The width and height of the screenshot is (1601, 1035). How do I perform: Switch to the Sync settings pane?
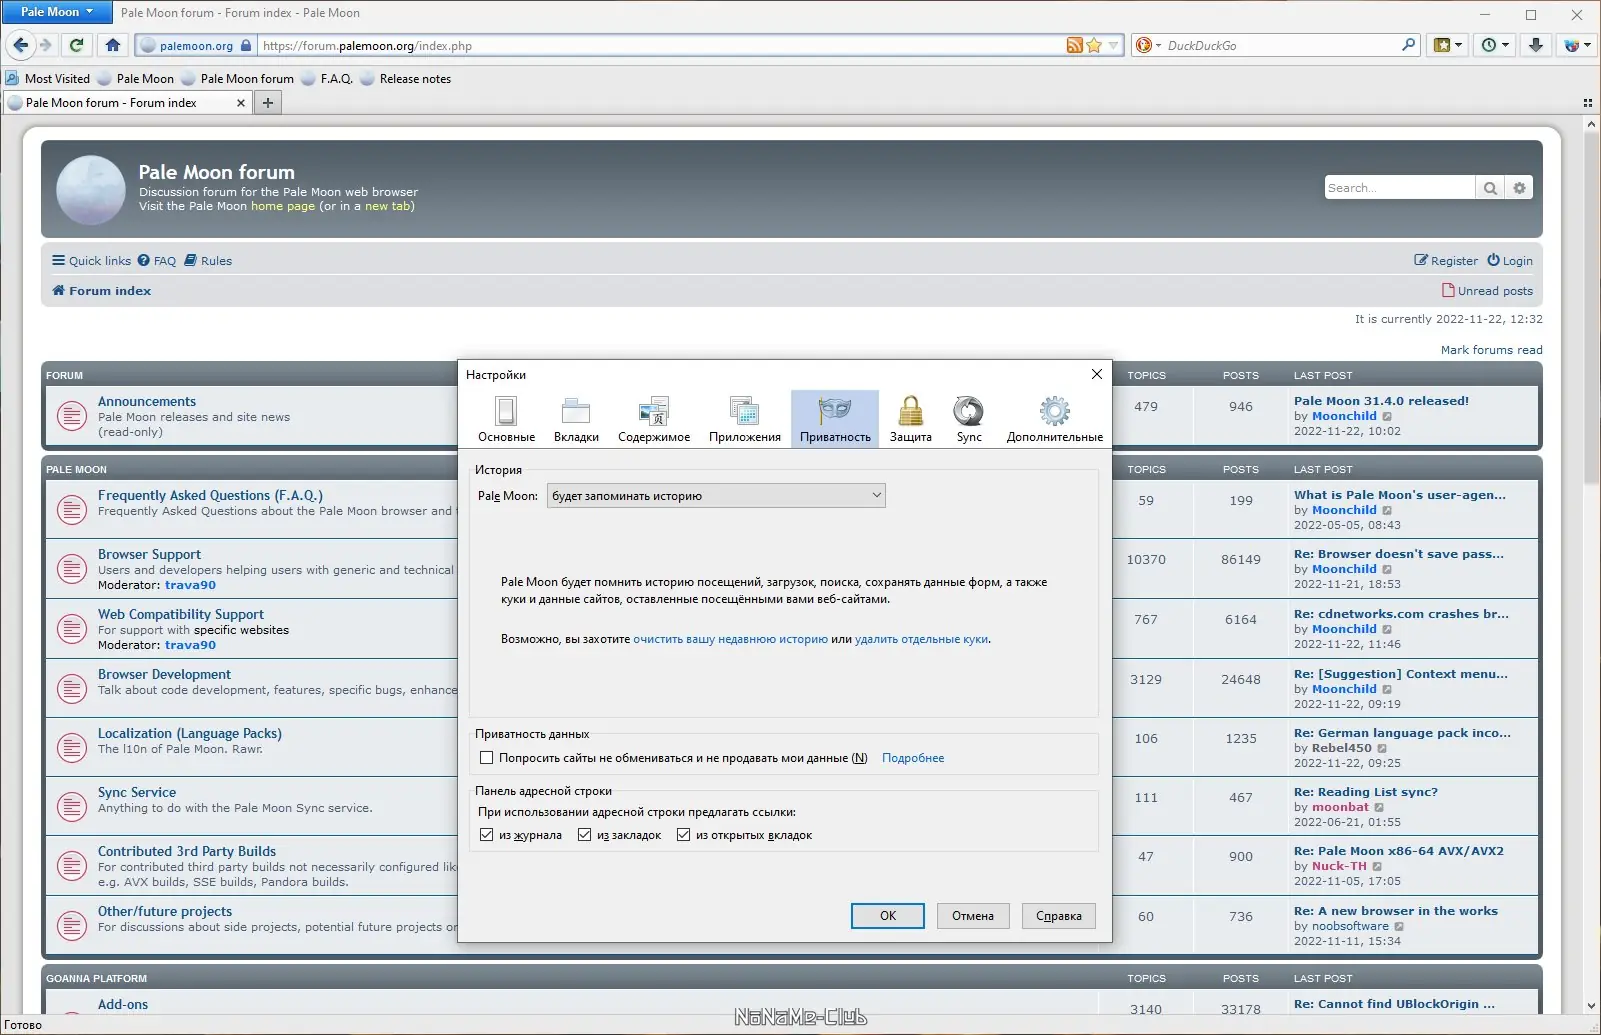[x=969, y=419]
